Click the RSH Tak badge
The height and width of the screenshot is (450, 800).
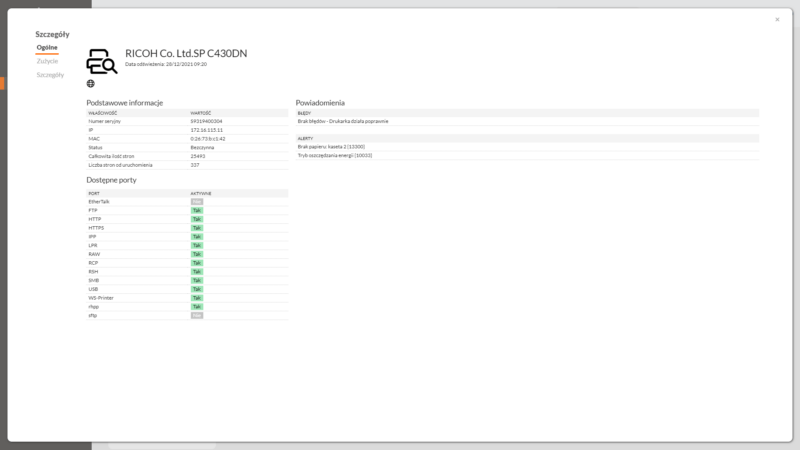click(197, 272)
